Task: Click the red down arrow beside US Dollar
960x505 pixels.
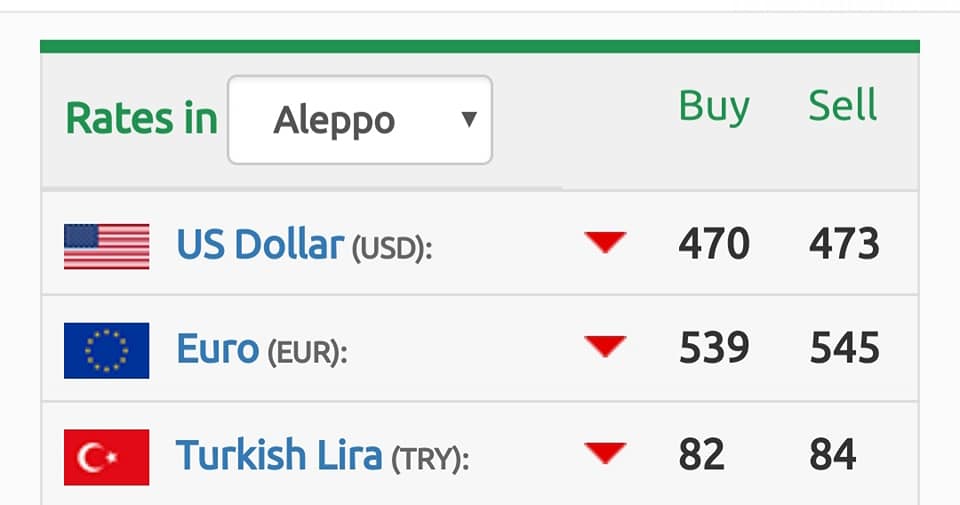Action: (x=605, y=242)
